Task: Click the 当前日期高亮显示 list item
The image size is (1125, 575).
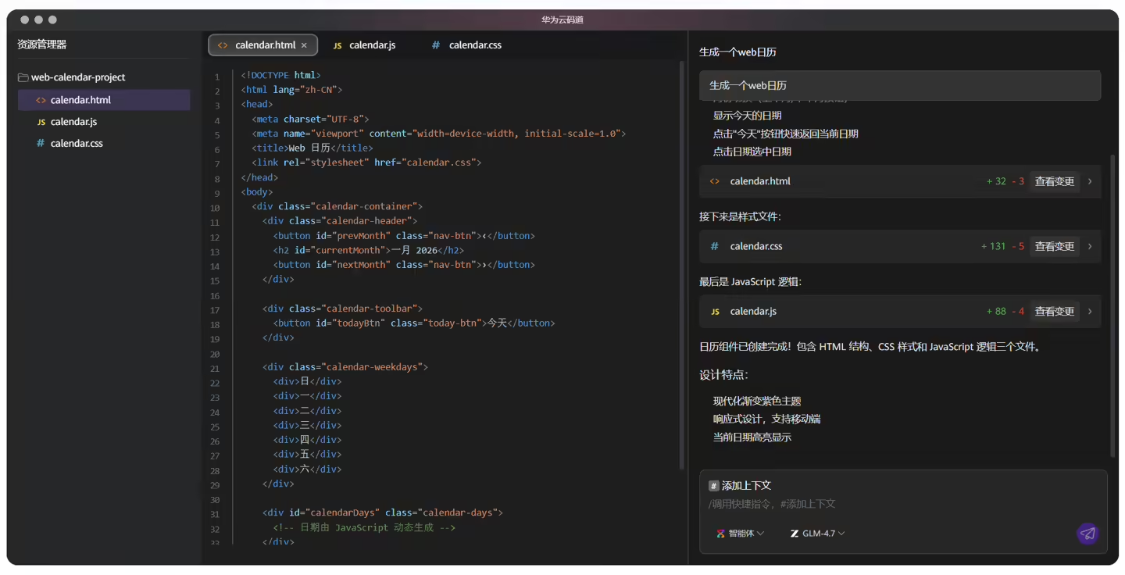Action: click(752, 437)
